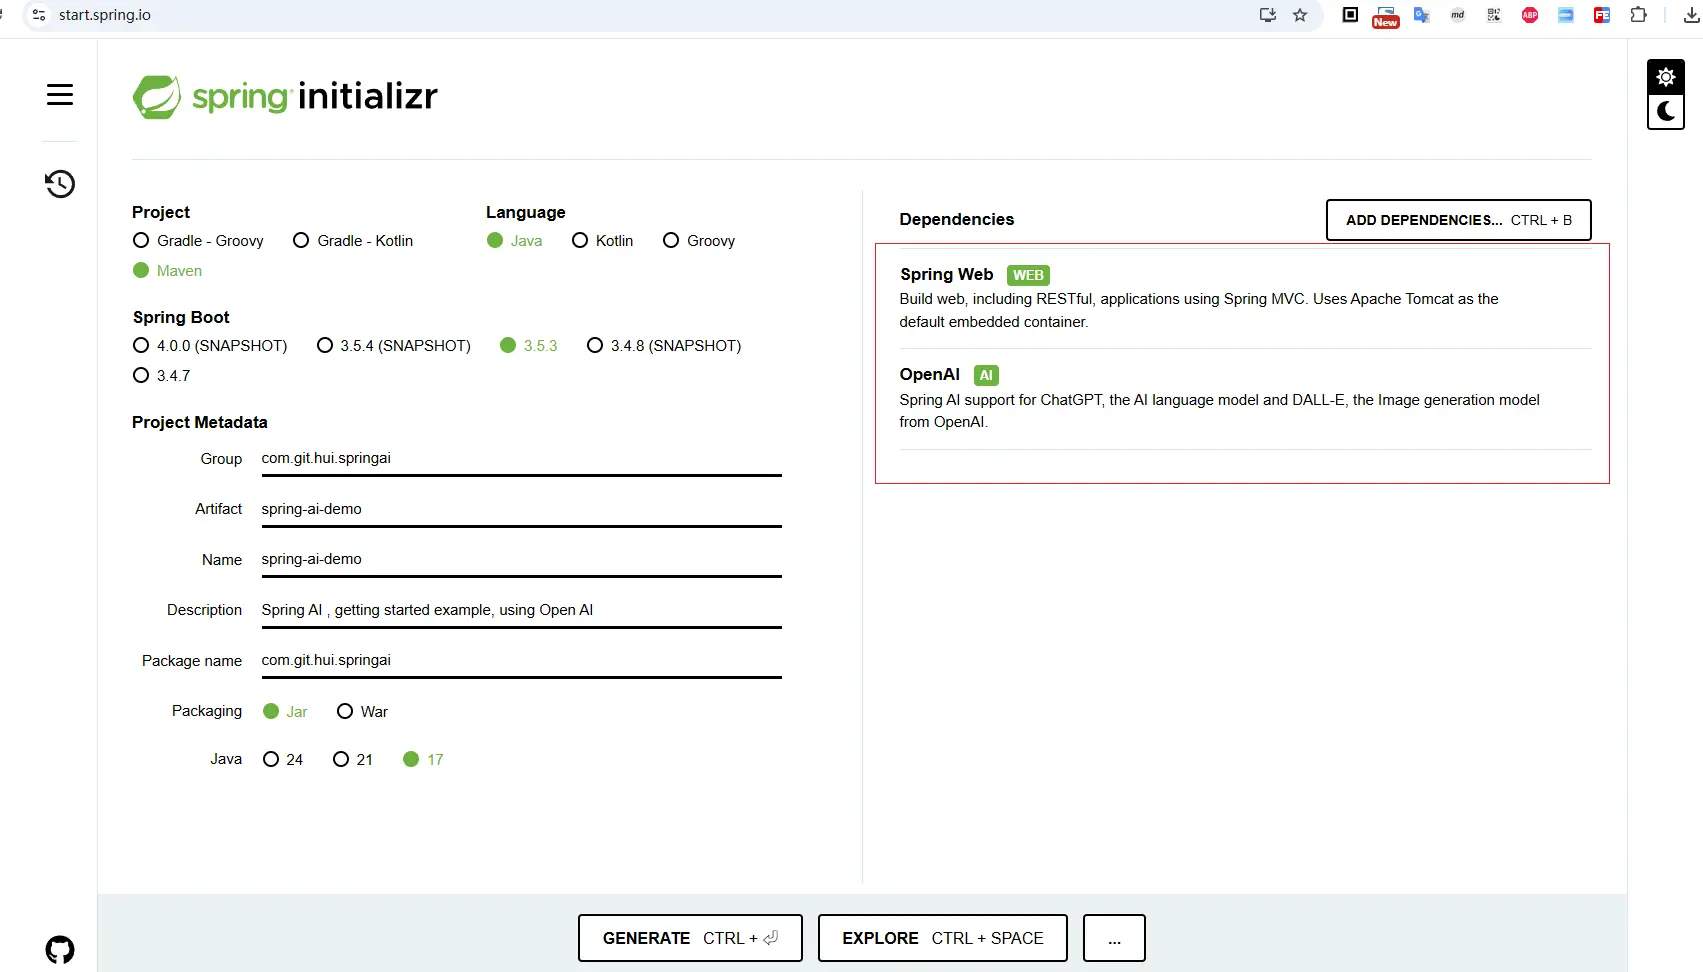Bookmark page with star icon
Viewport: 1703px width, 972px height.
1300,15
